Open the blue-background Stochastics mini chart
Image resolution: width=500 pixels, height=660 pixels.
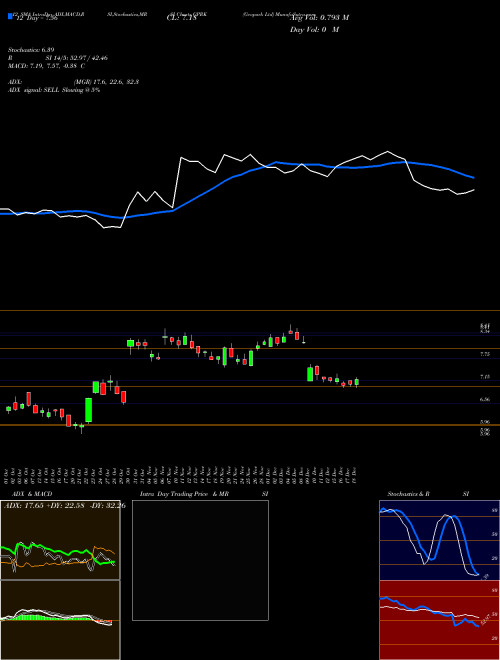click(x=439, y=540)
